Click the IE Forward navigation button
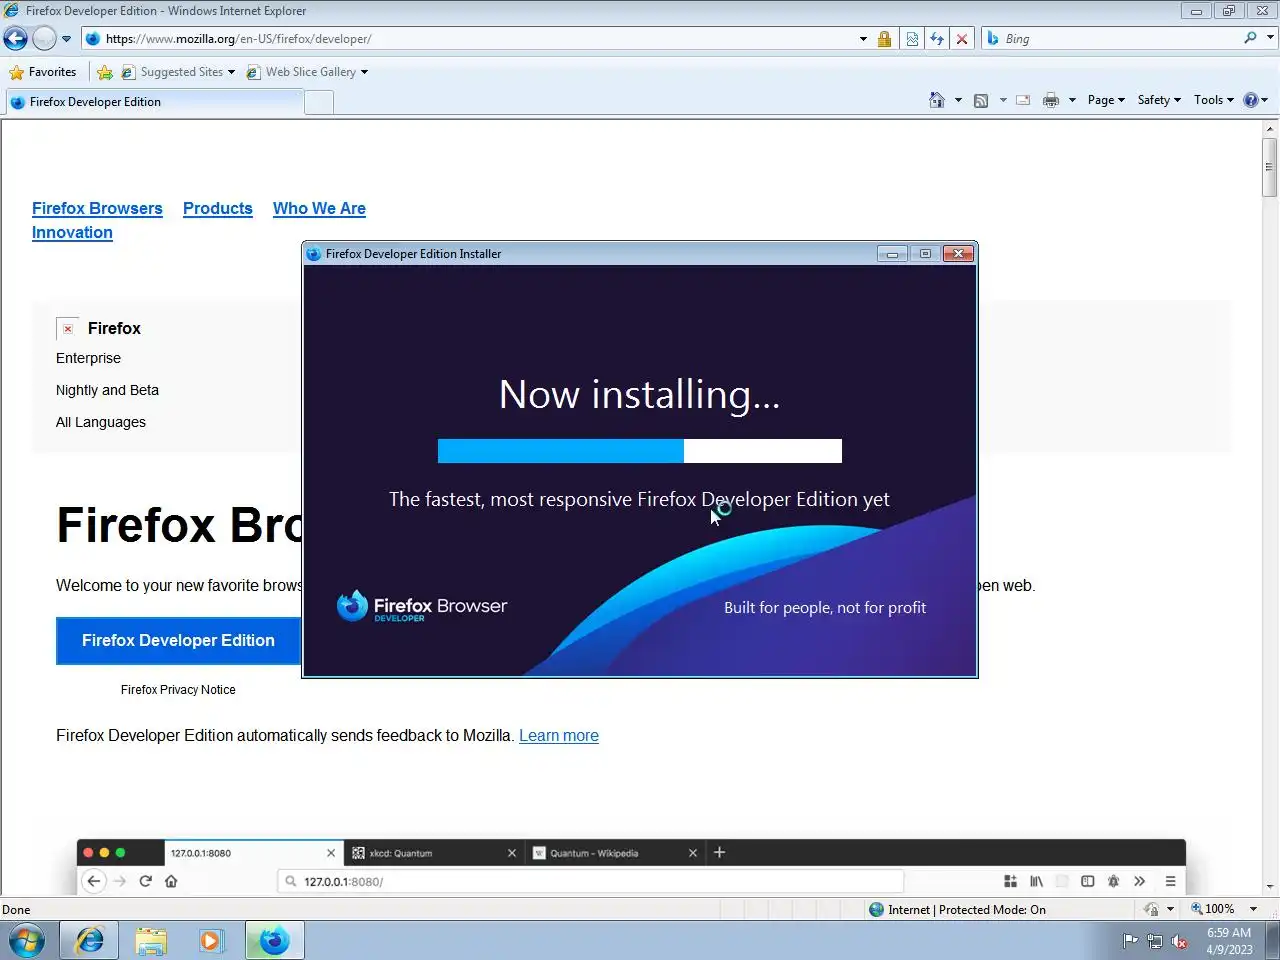1280x960 pixels. pos(44,39)
